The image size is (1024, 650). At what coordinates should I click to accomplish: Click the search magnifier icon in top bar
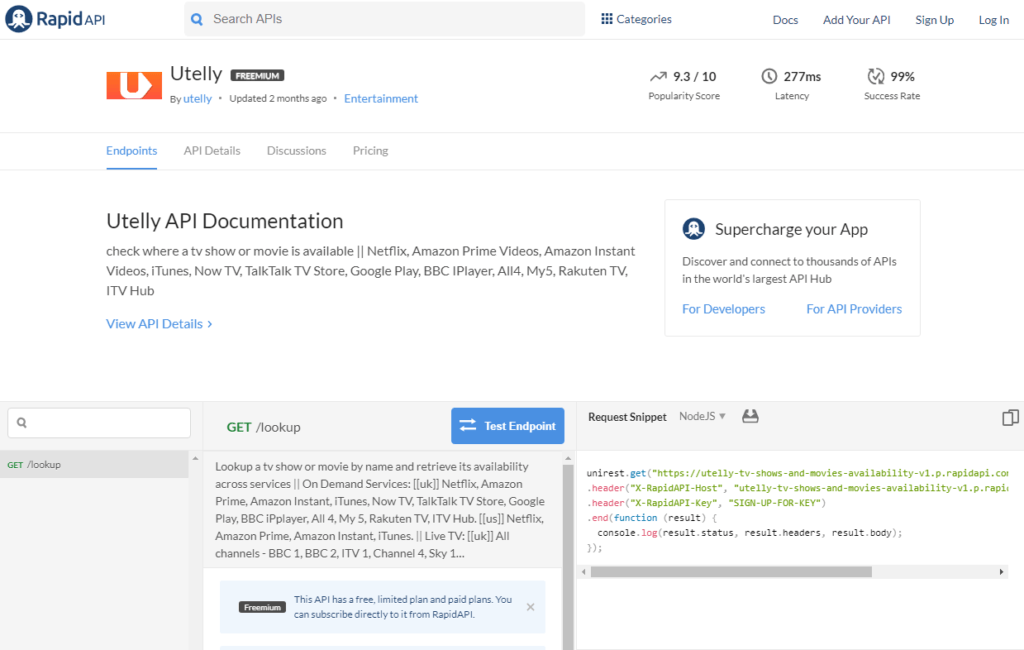197,20
